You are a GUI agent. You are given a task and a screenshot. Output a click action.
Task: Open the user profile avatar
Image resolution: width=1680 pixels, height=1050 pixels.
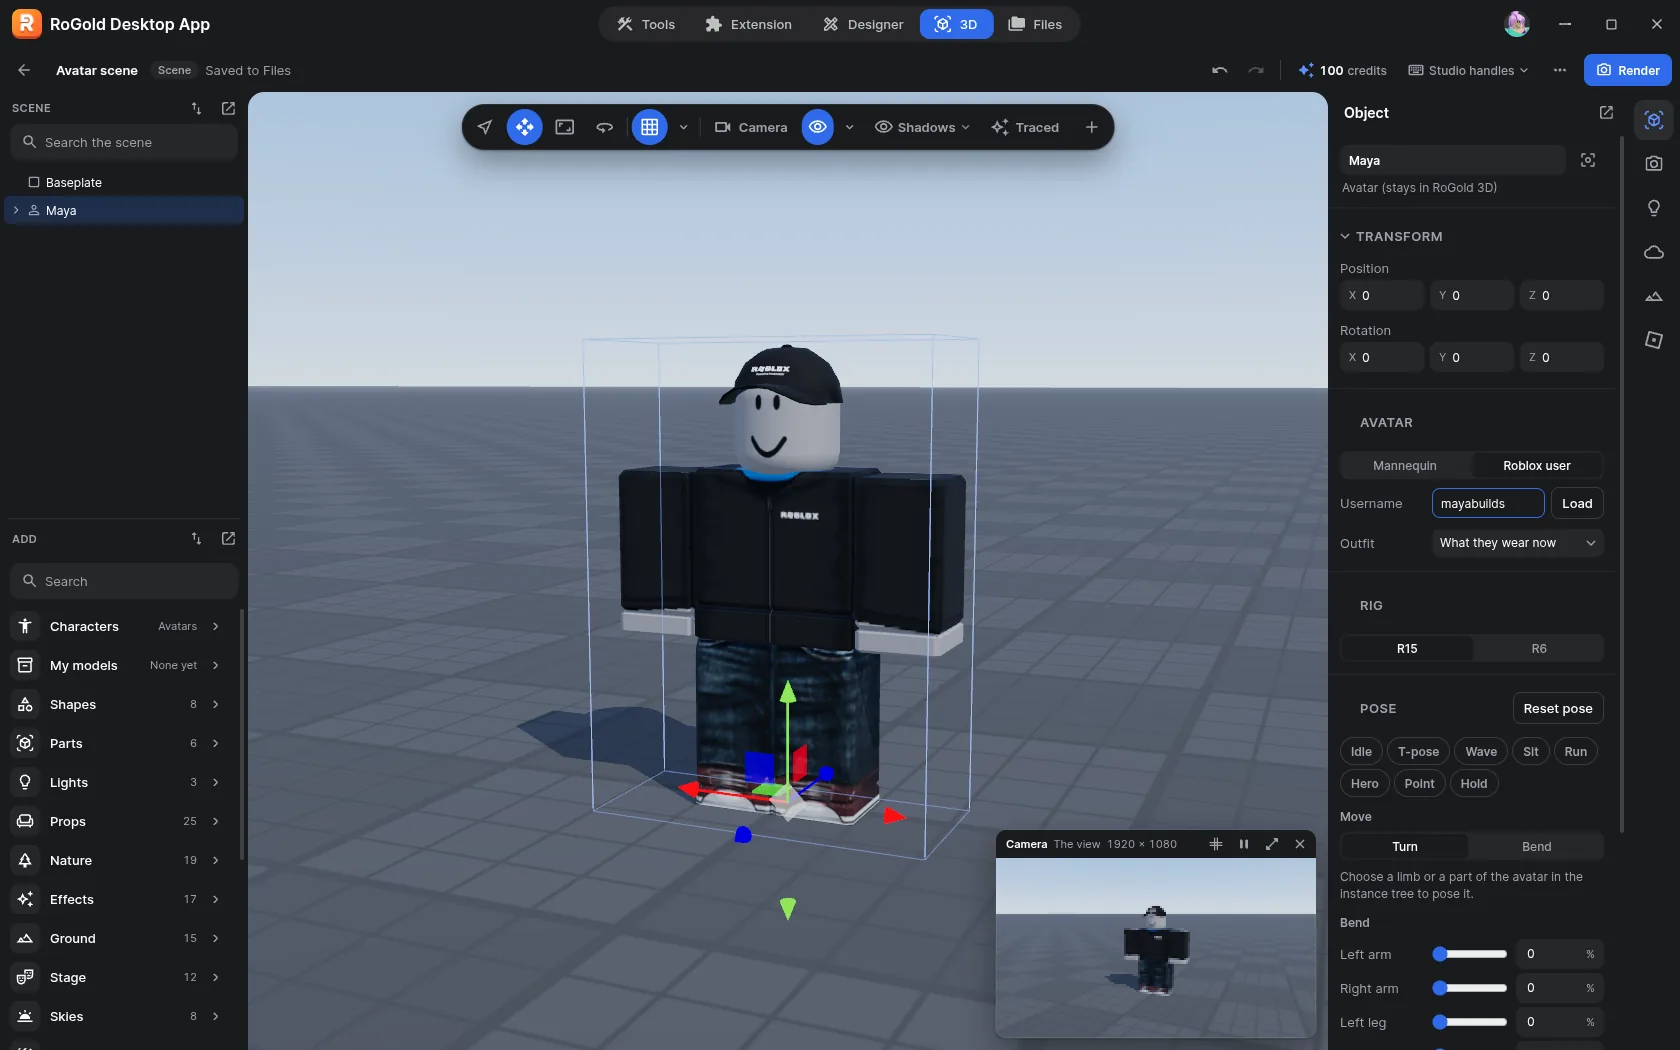(1517, 24)
